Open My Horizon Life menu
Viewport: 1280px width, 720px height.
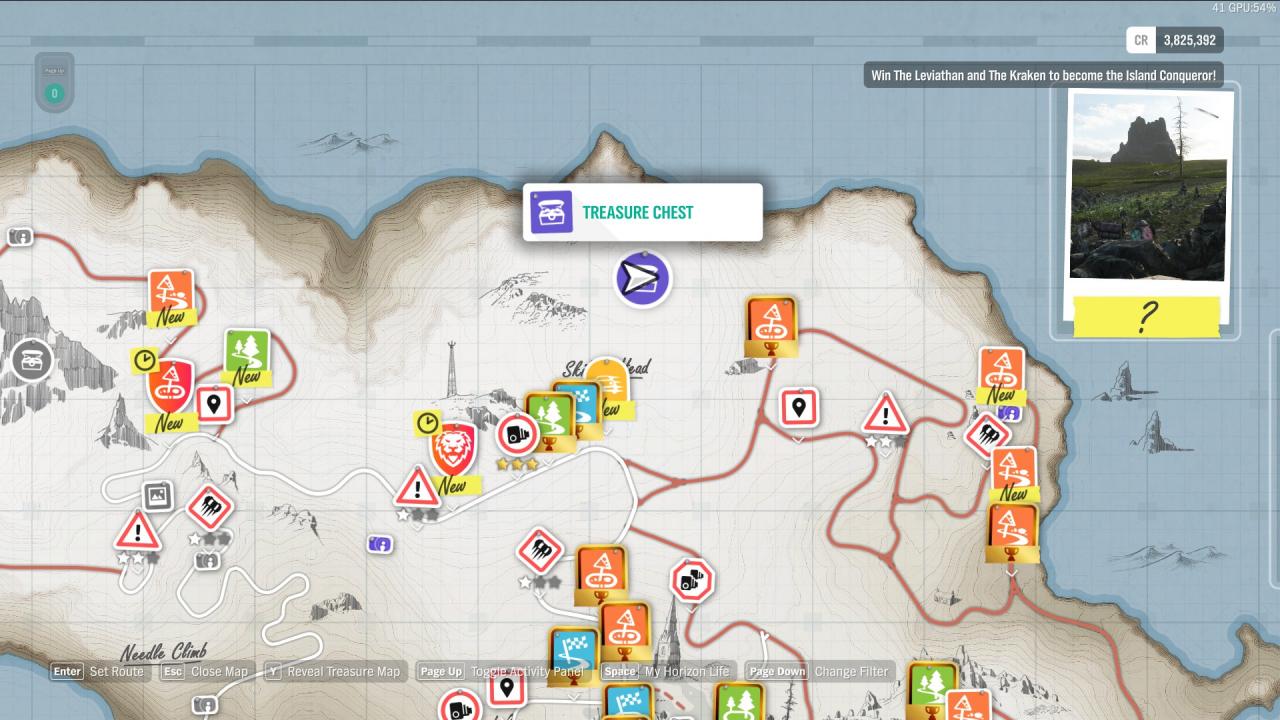pos(667,672)
